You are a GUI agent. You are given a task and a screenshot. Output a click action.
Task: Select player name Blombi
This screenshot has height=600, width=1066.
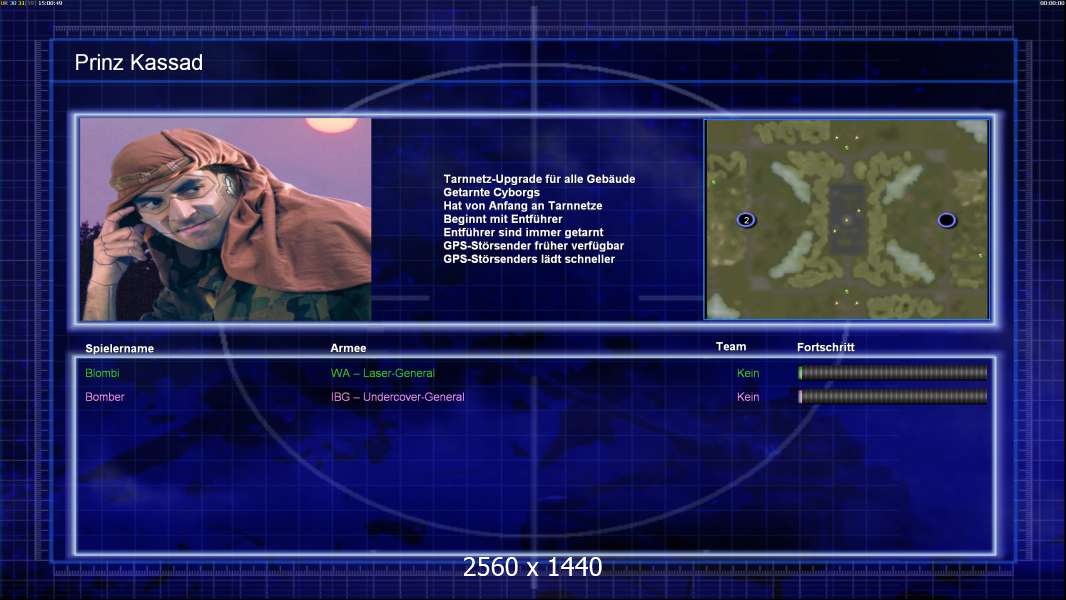point(102,373)
